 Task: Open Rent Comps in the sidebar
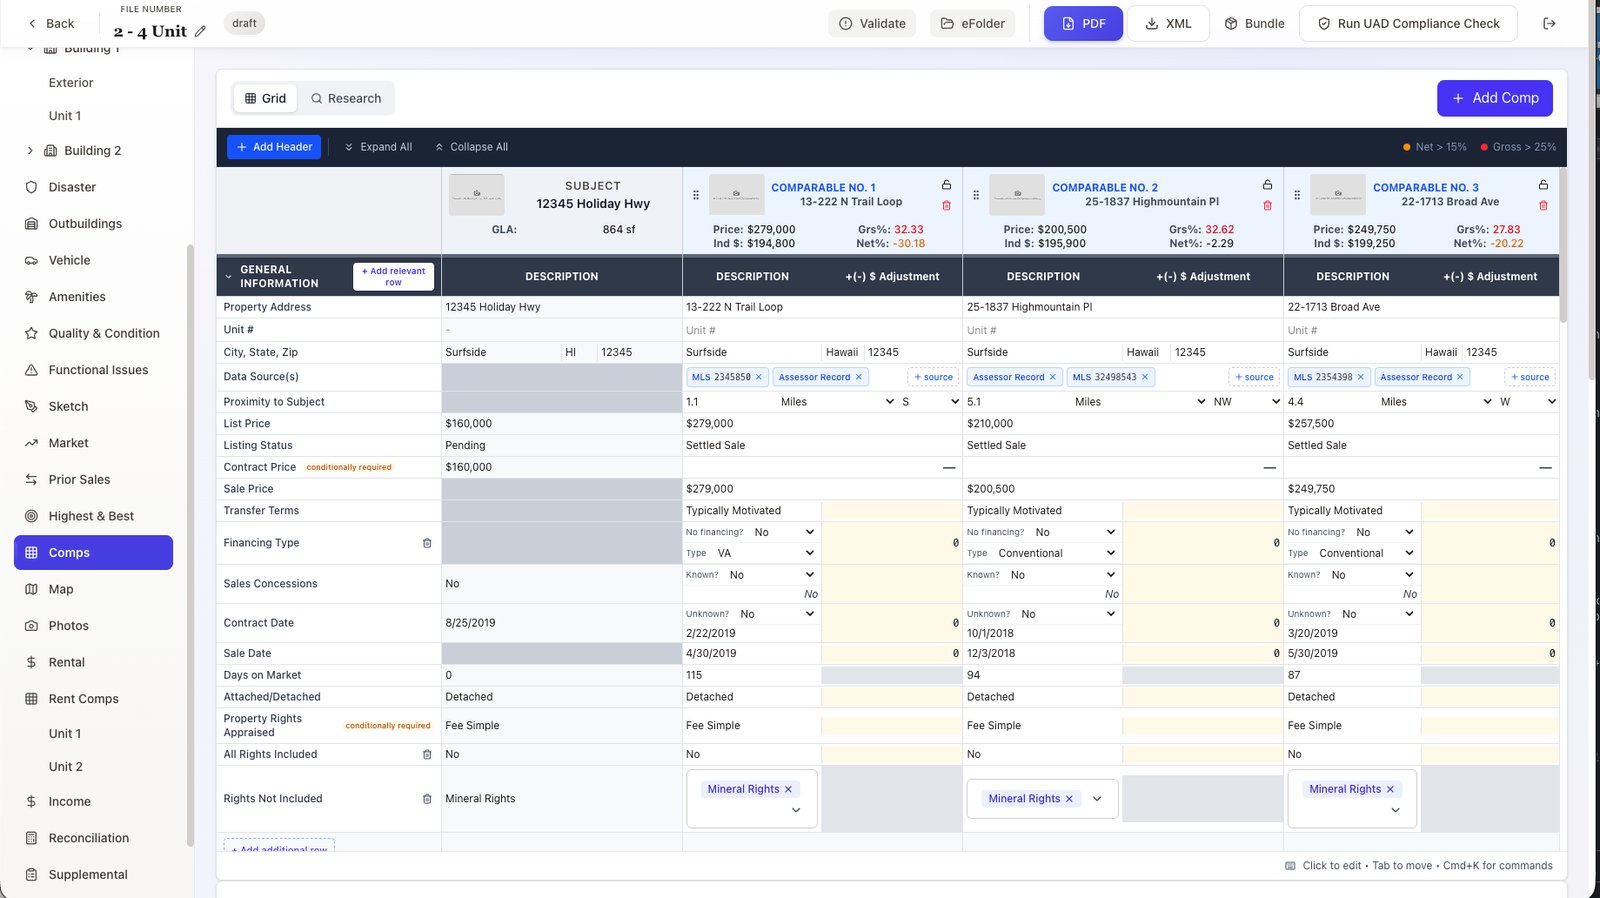pos(83,699)
